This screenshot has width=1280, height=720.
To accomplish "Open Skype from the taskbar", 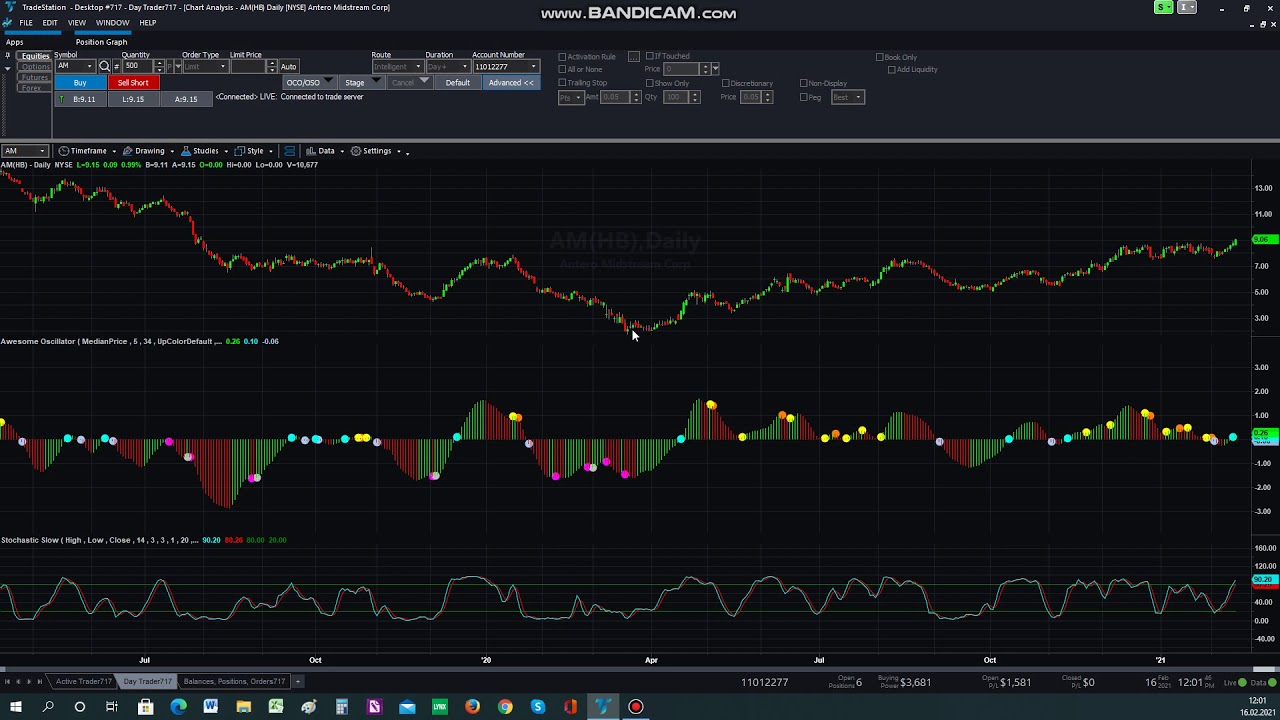I will click(x=538, y=707).
